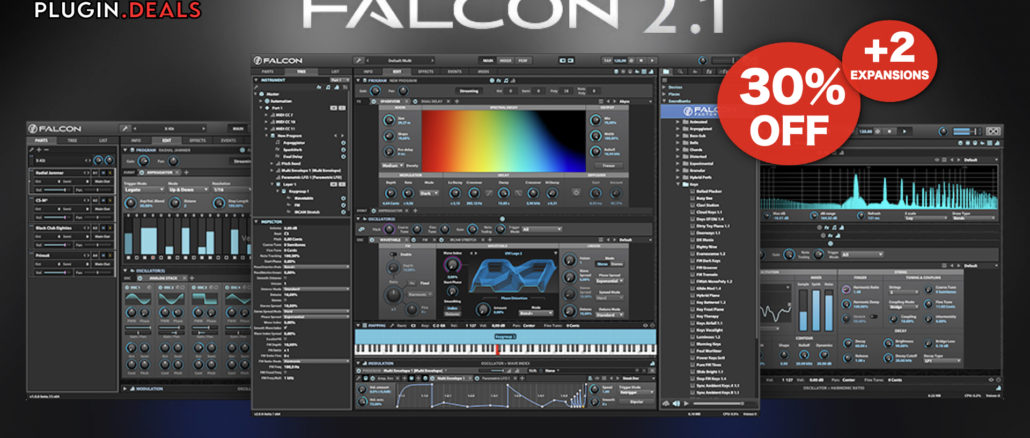
Task: Open the INFO tab in center window
Action: 368,72
